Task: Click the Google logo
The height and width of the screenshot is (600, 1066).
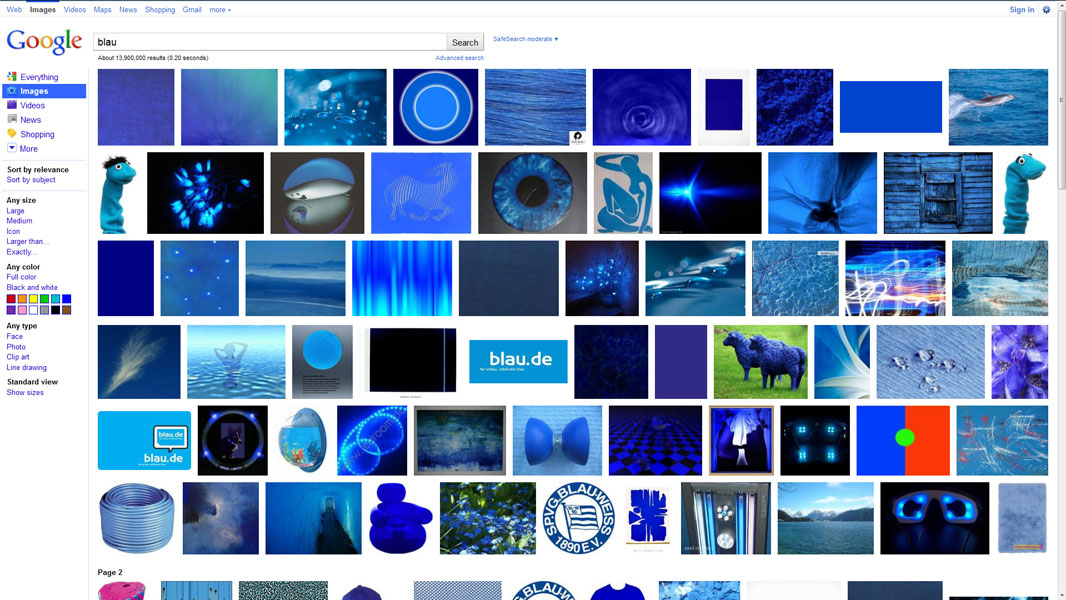Action: [x=44, y=42]
